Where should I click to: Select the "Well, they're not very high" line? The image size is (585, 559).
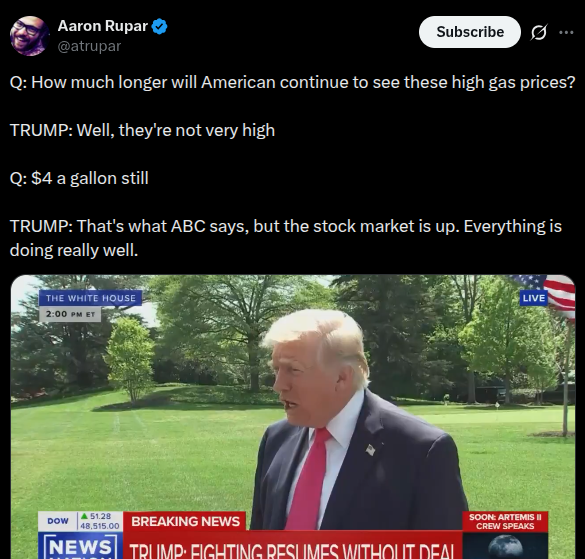click(143, 130)
